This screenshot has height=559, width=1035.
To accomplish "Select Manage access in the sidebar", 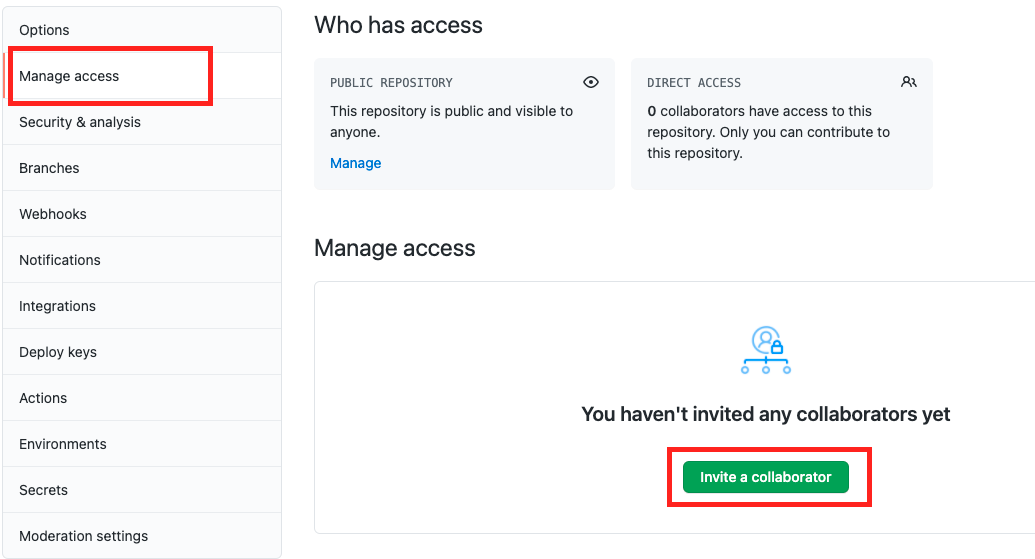I will point(142,76).
